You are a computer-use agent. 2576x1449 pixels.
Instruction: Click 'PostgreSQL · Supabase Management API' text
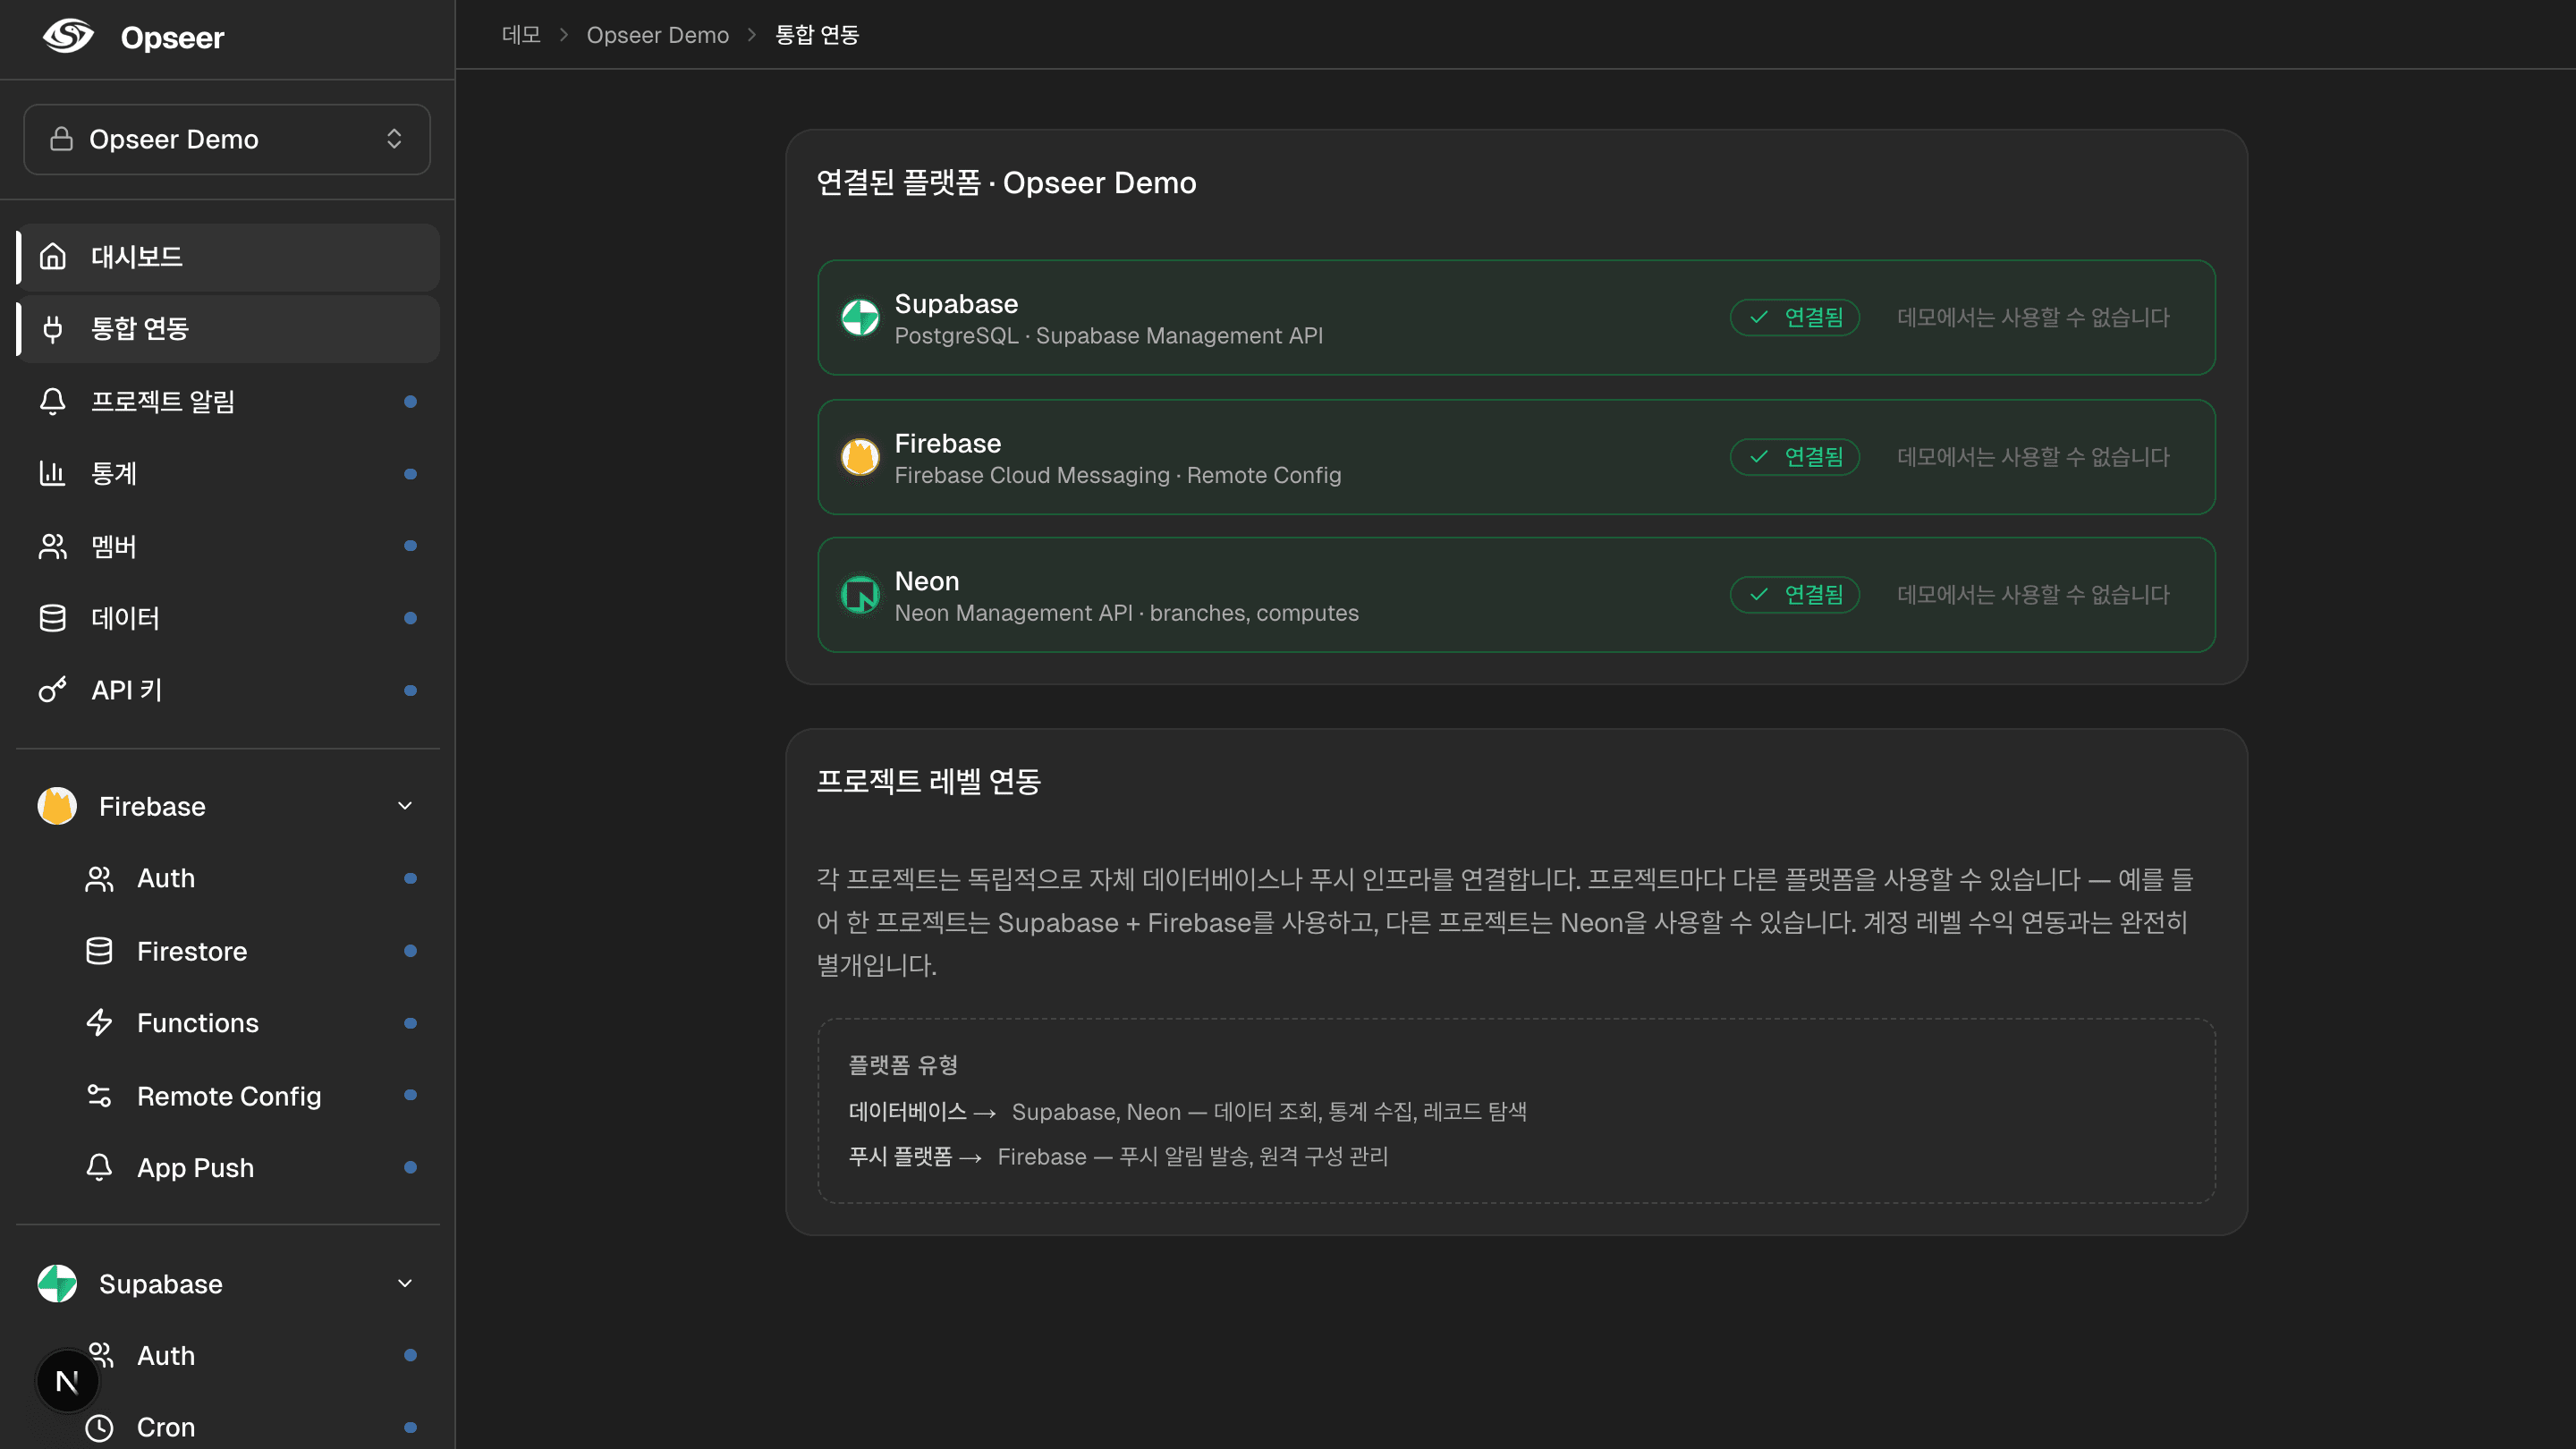point(1108,336)
